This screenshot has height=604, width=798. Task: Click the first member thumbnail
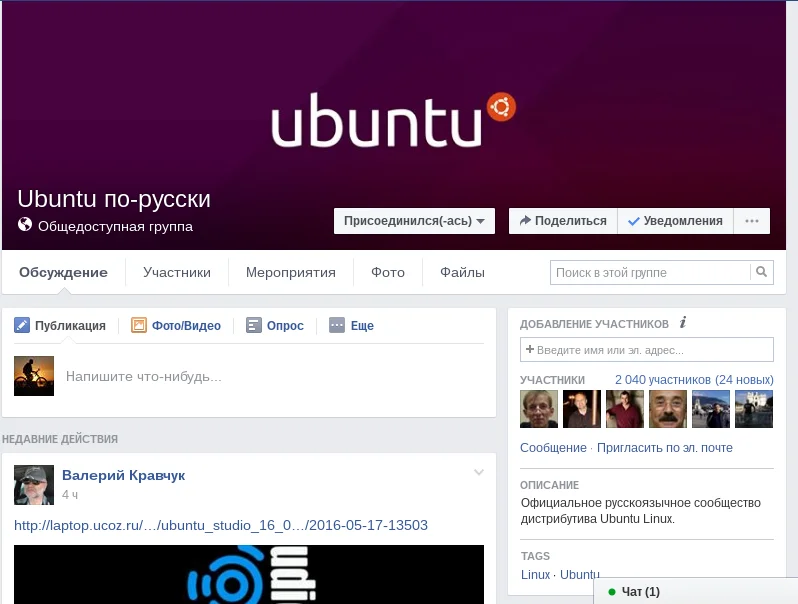[539, 409]
